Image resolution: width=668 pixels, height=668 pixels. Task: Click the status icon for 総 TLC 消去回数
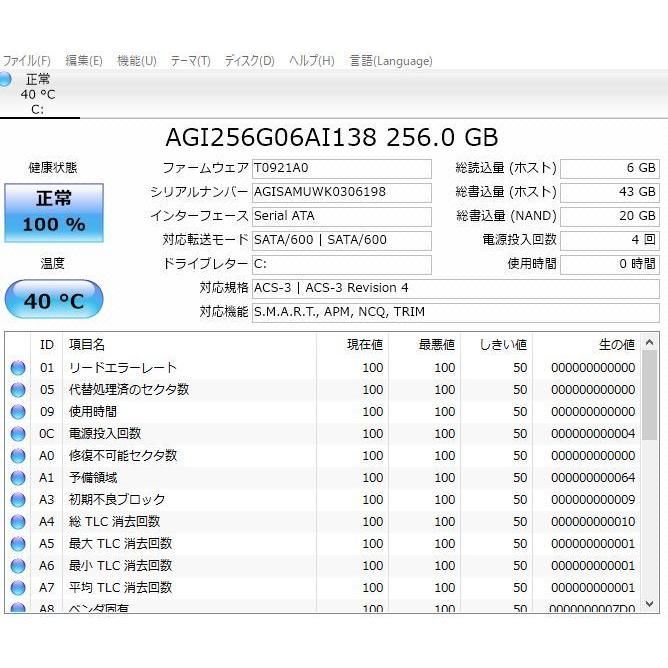(18, 522)
